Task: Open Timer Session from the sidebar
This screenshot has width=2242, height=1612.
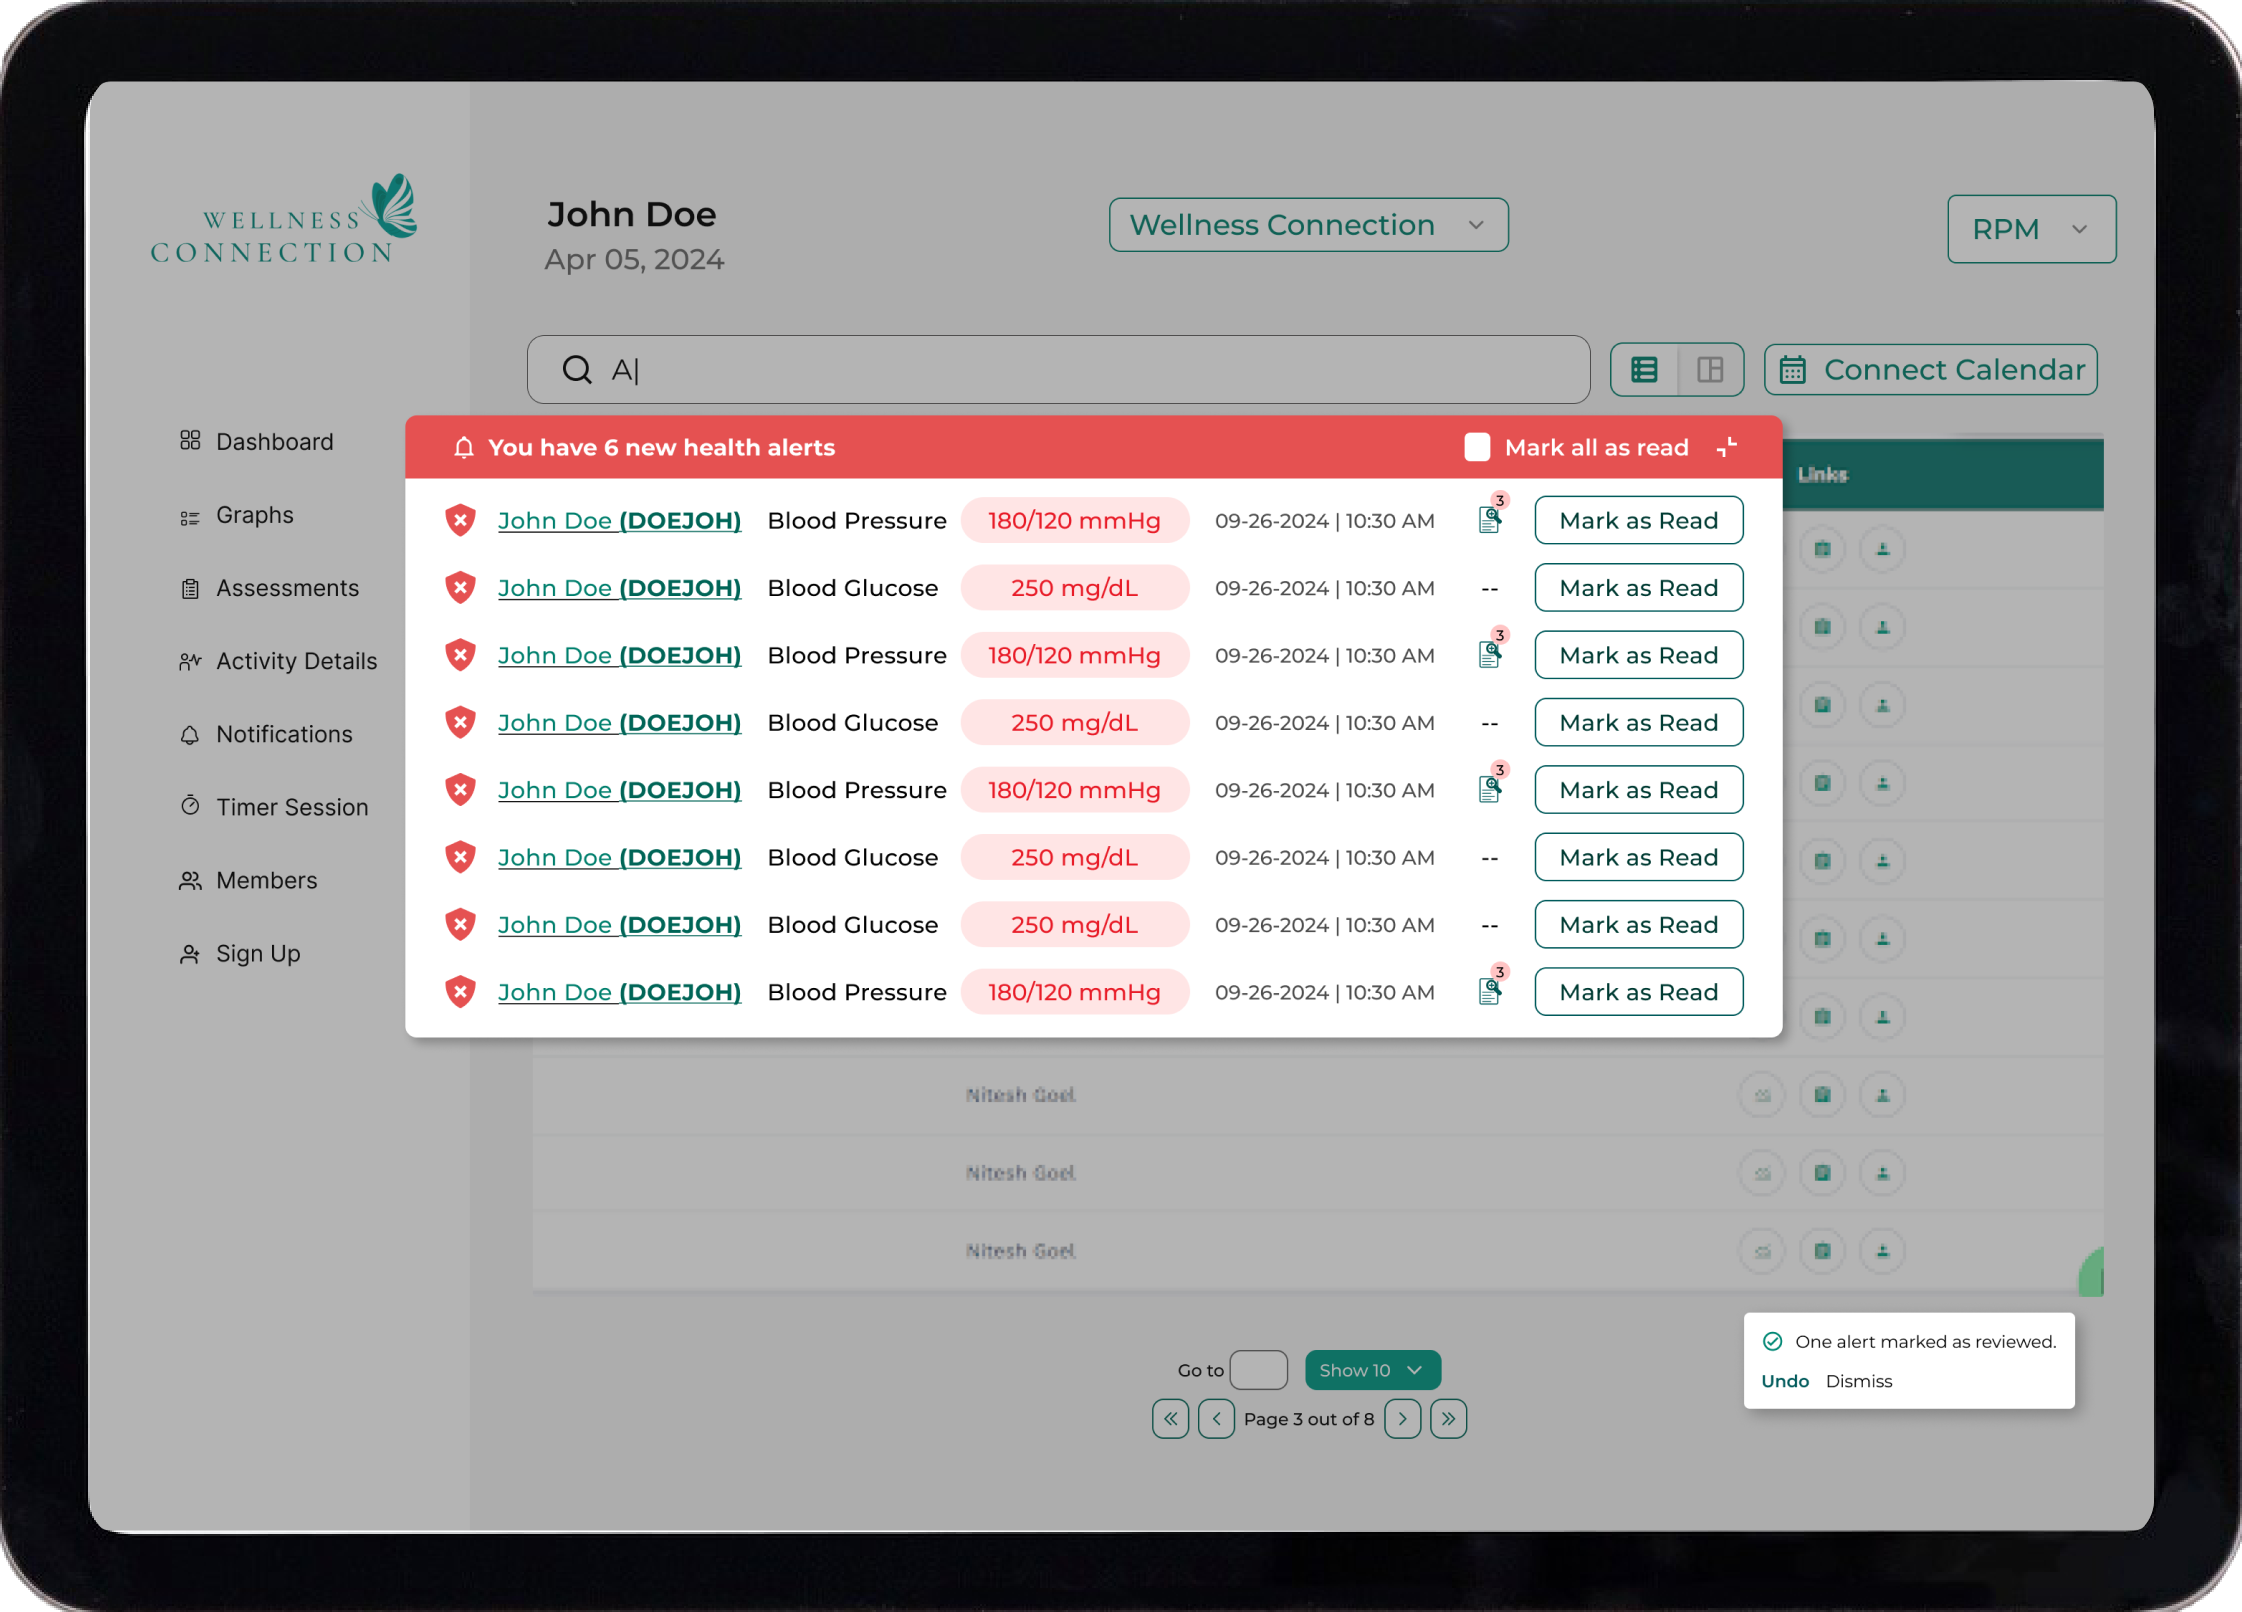Action: [292, 807]
